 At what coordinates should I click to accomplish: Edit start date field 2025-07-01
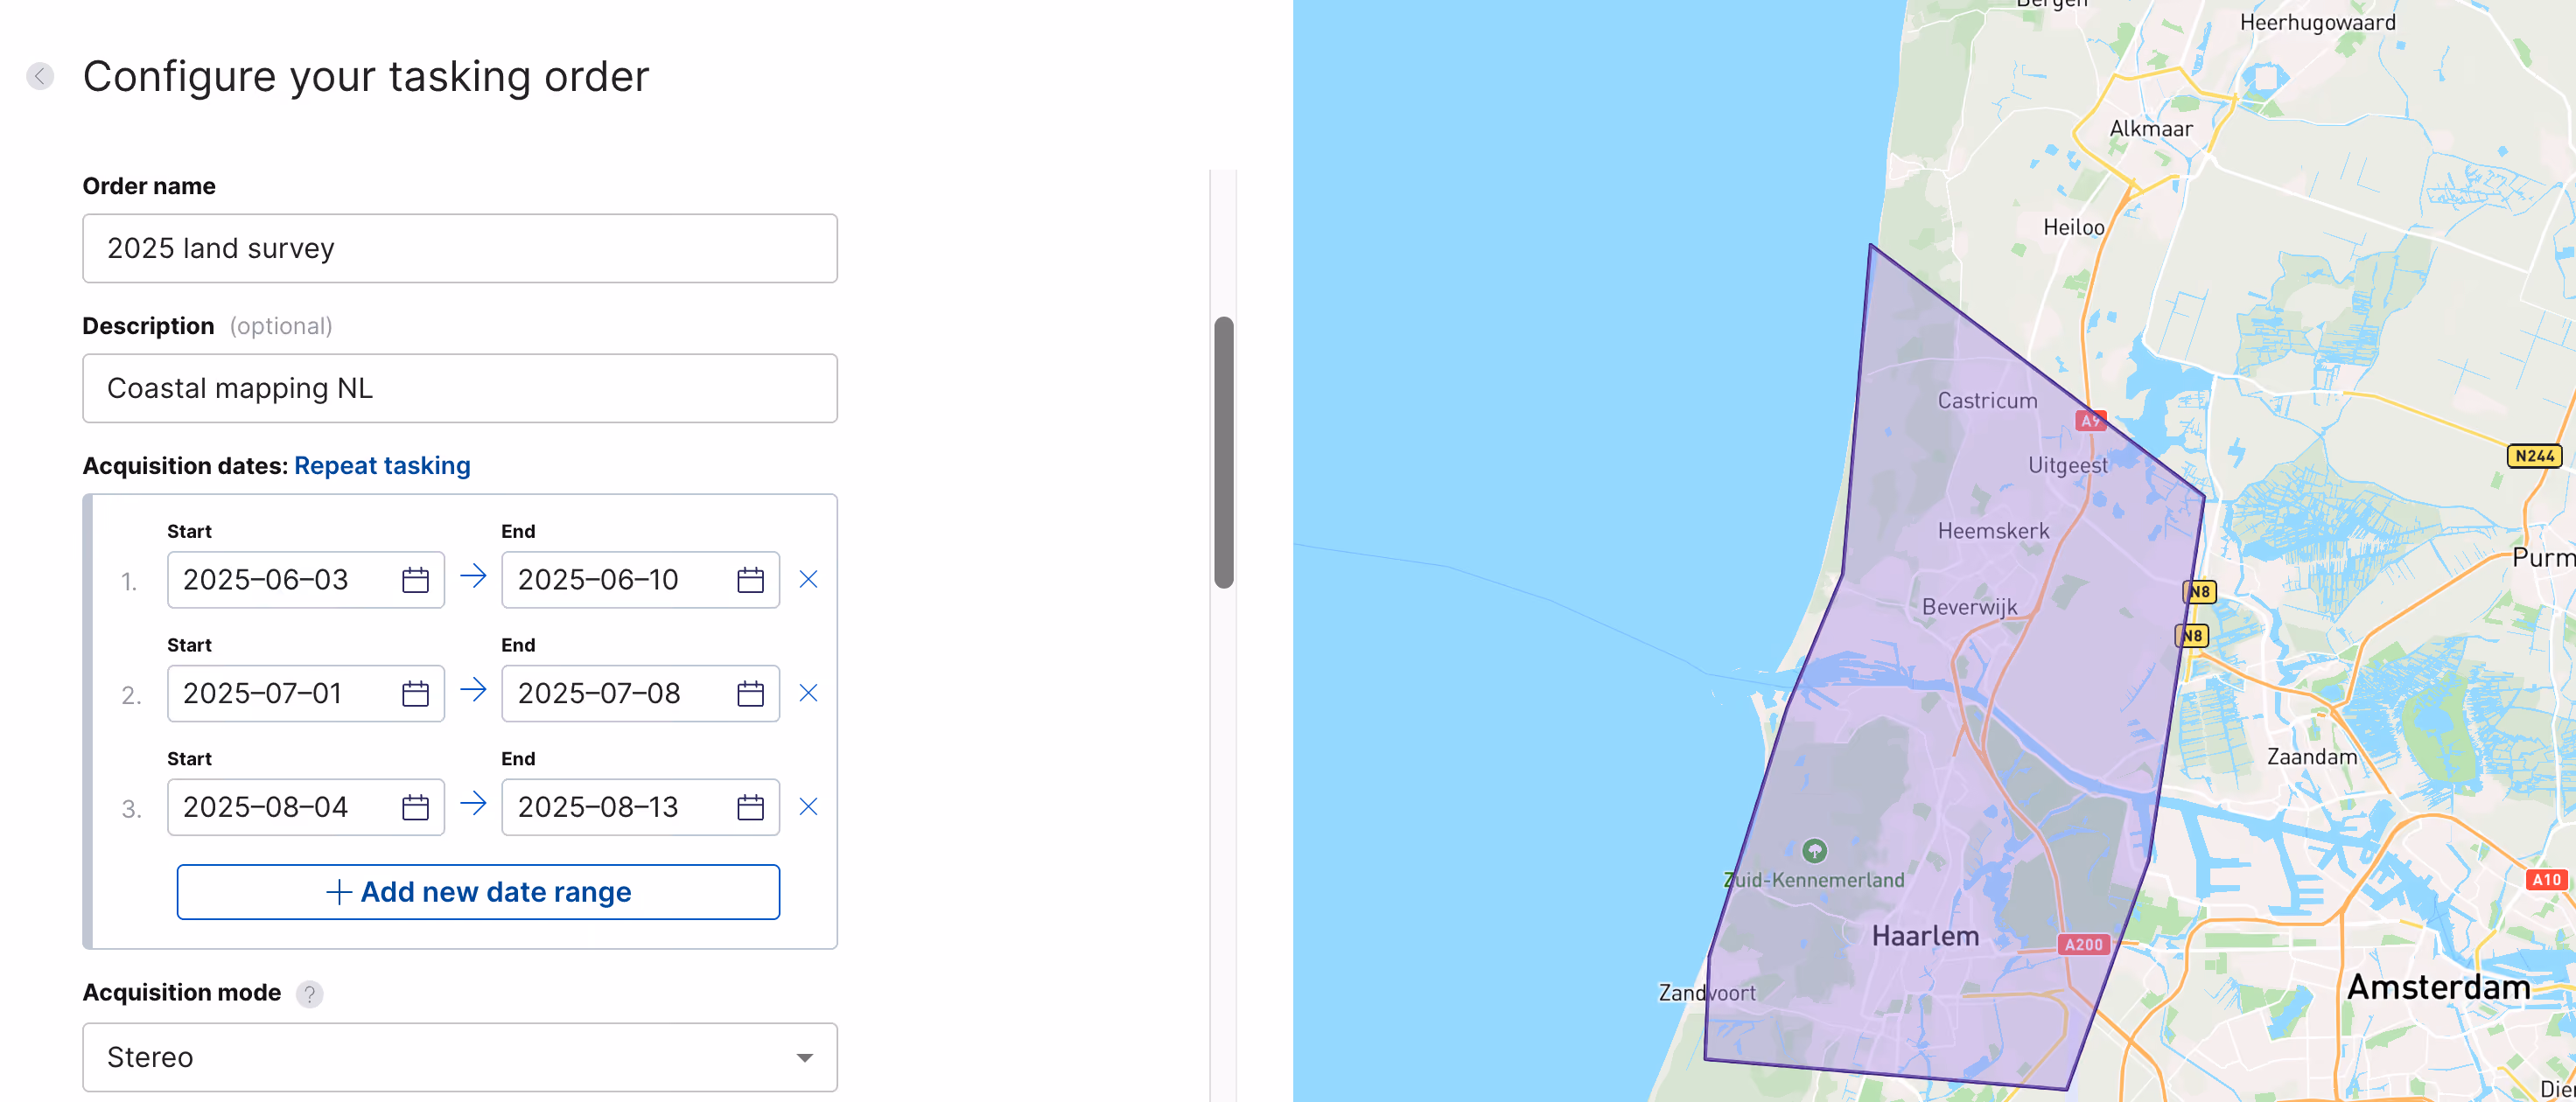click(306, 694)
